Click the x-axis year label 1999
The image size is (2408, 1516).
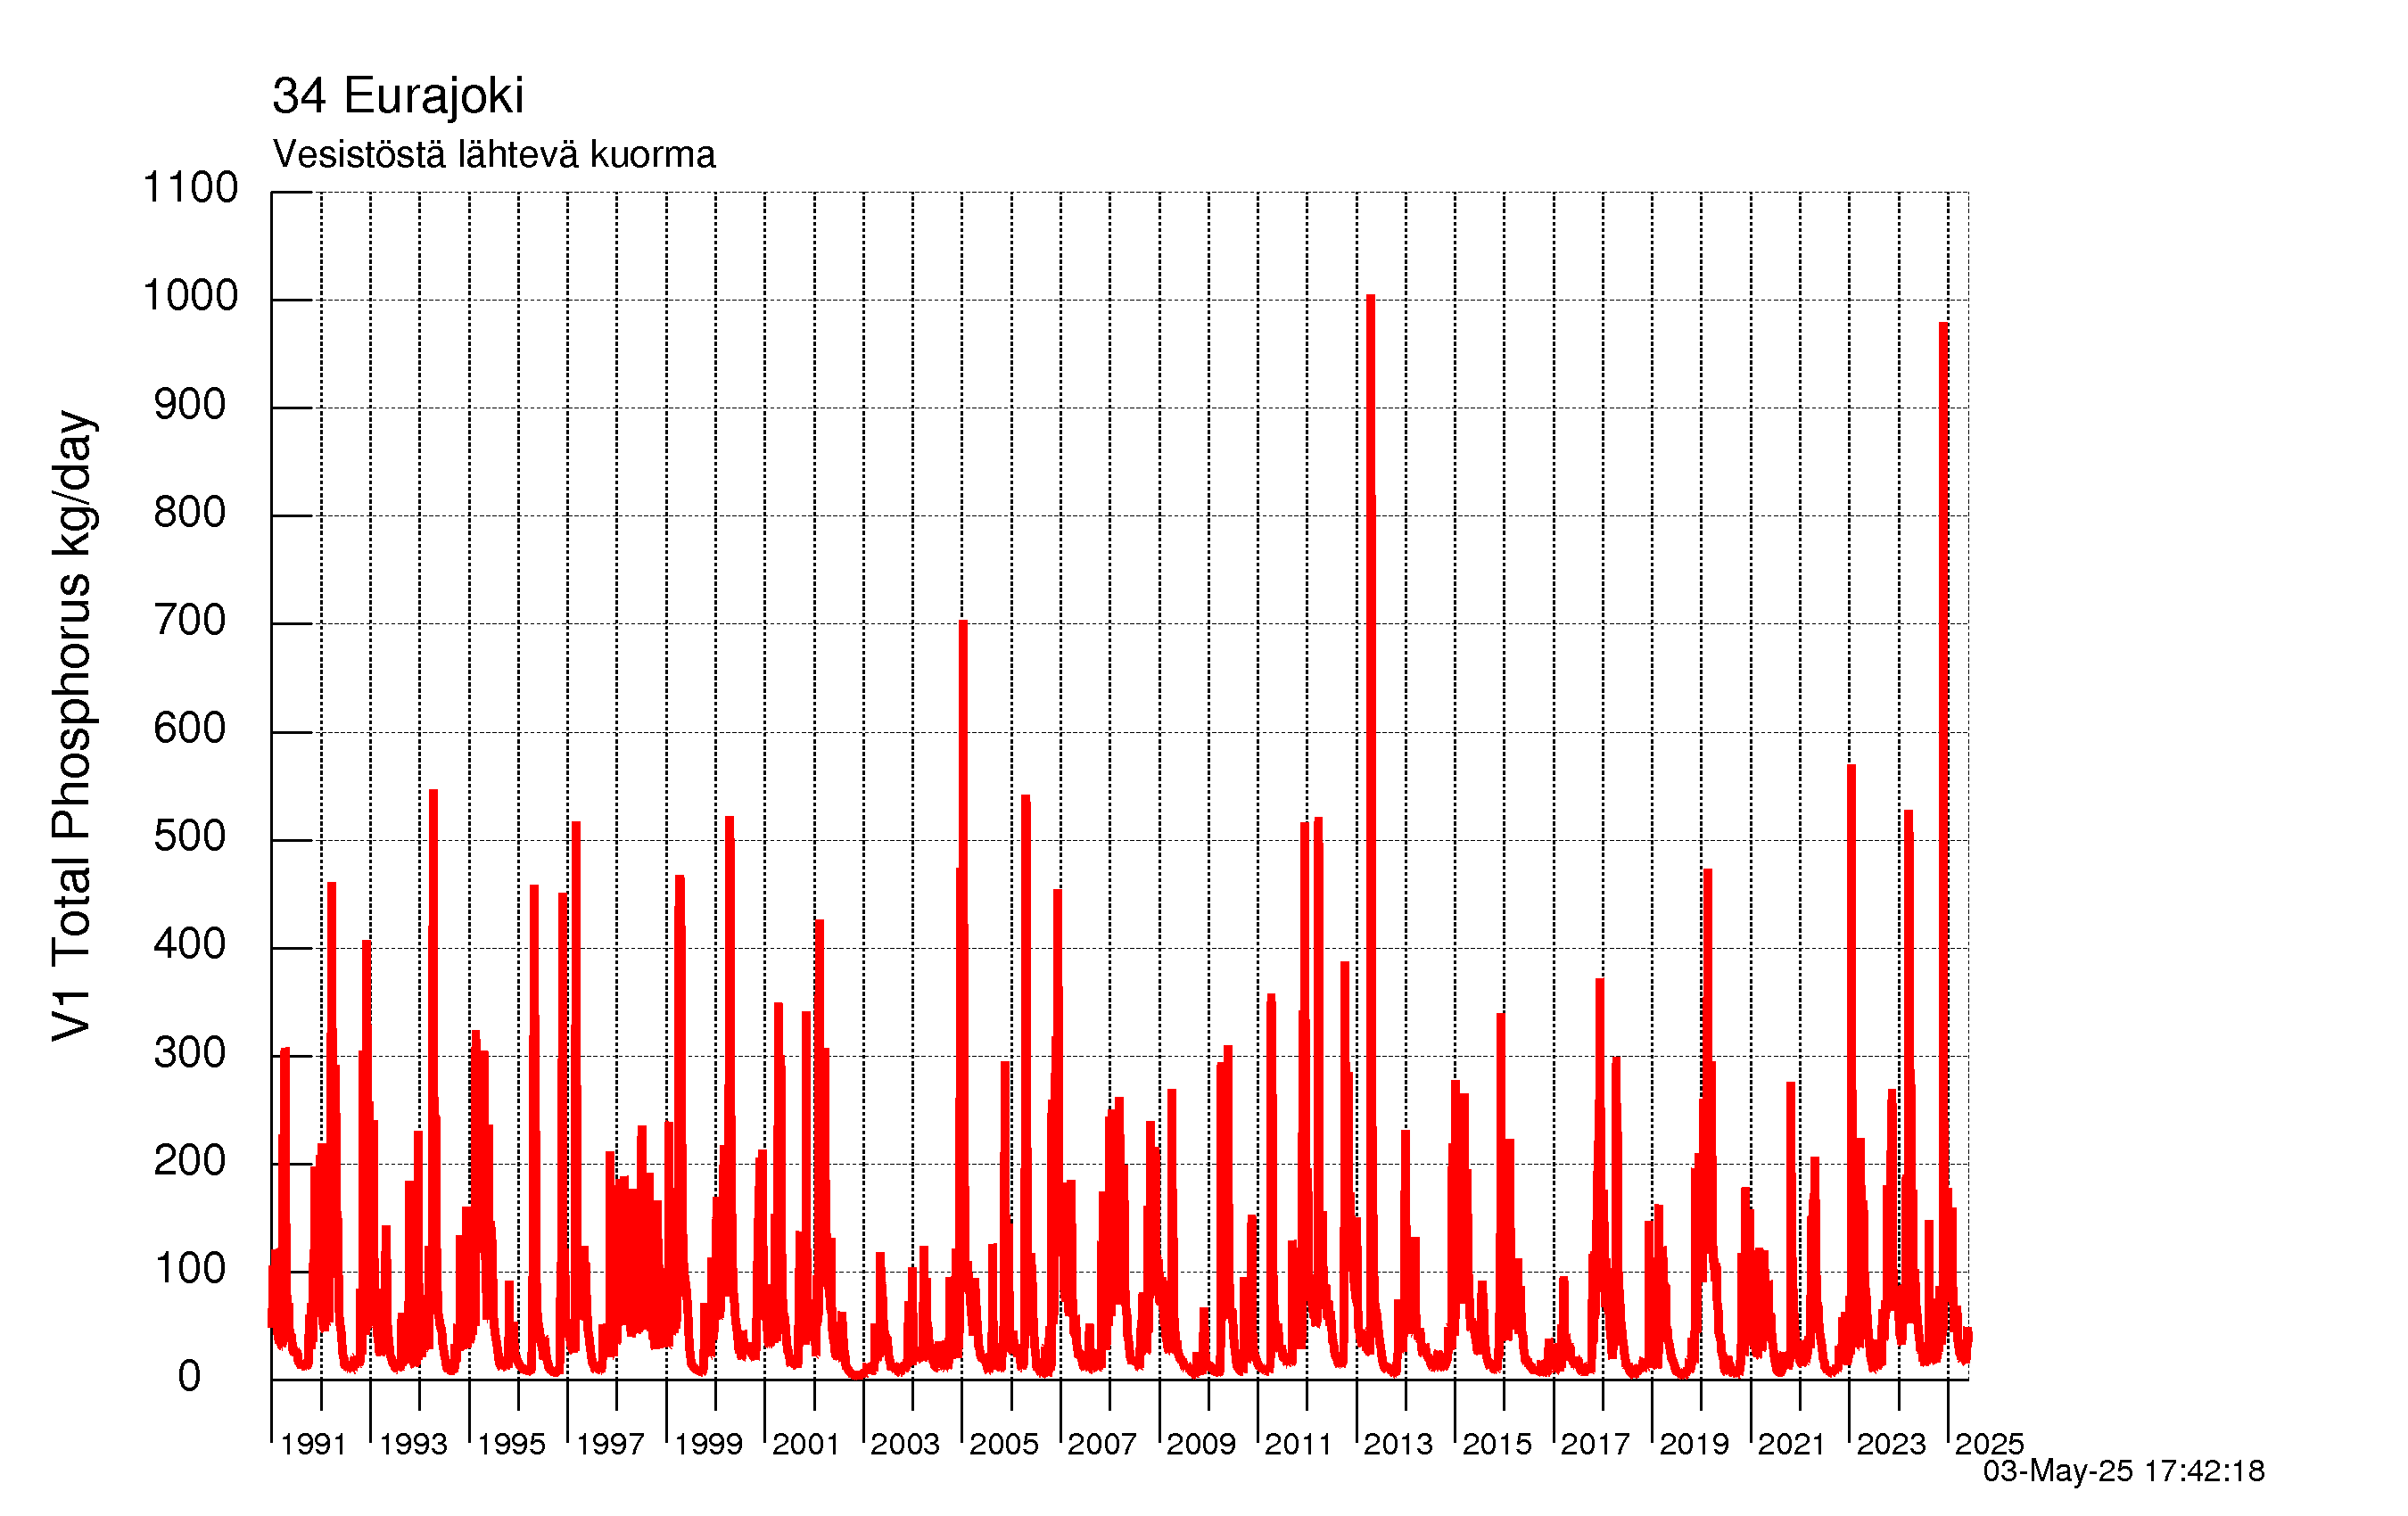709,1444
